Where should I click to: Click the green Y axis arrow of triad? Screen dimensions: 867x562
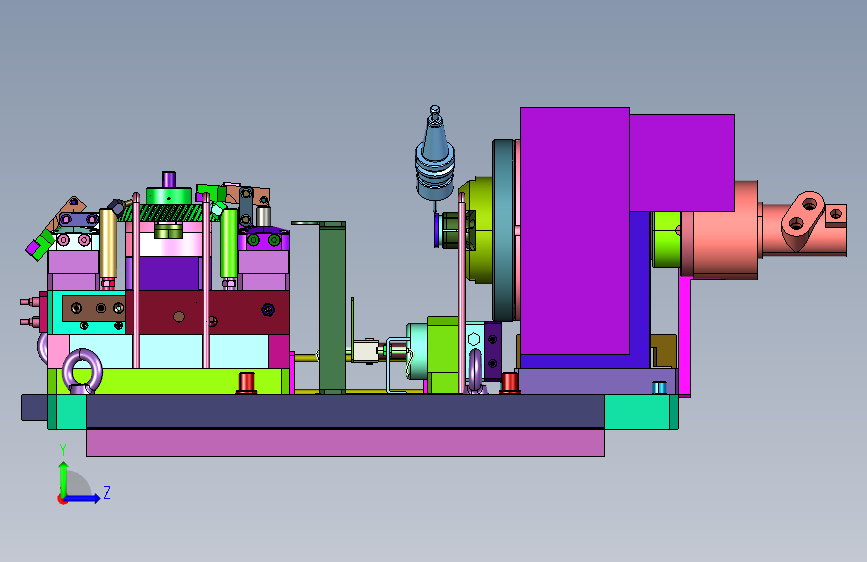pos(63,477)
